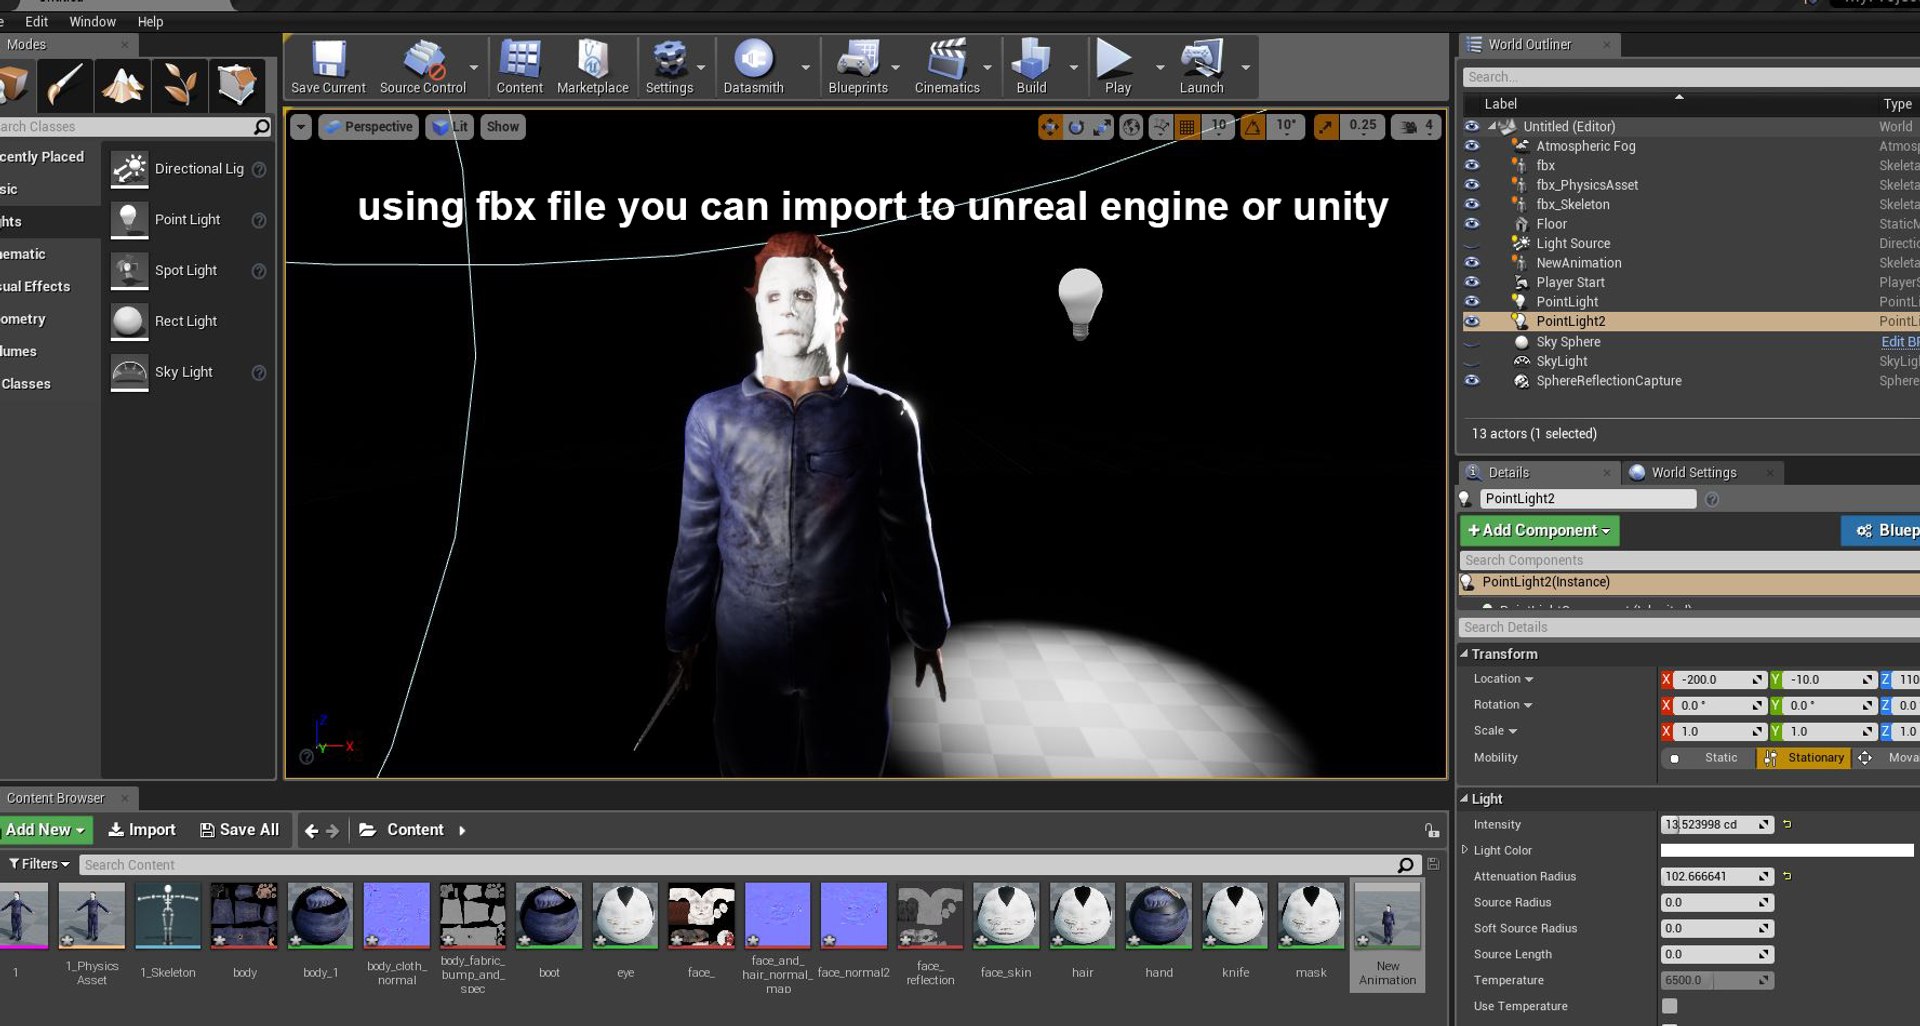
Task: Click the Content breadcrumb path
Action: pyautogui.click(x=415, y=830)
